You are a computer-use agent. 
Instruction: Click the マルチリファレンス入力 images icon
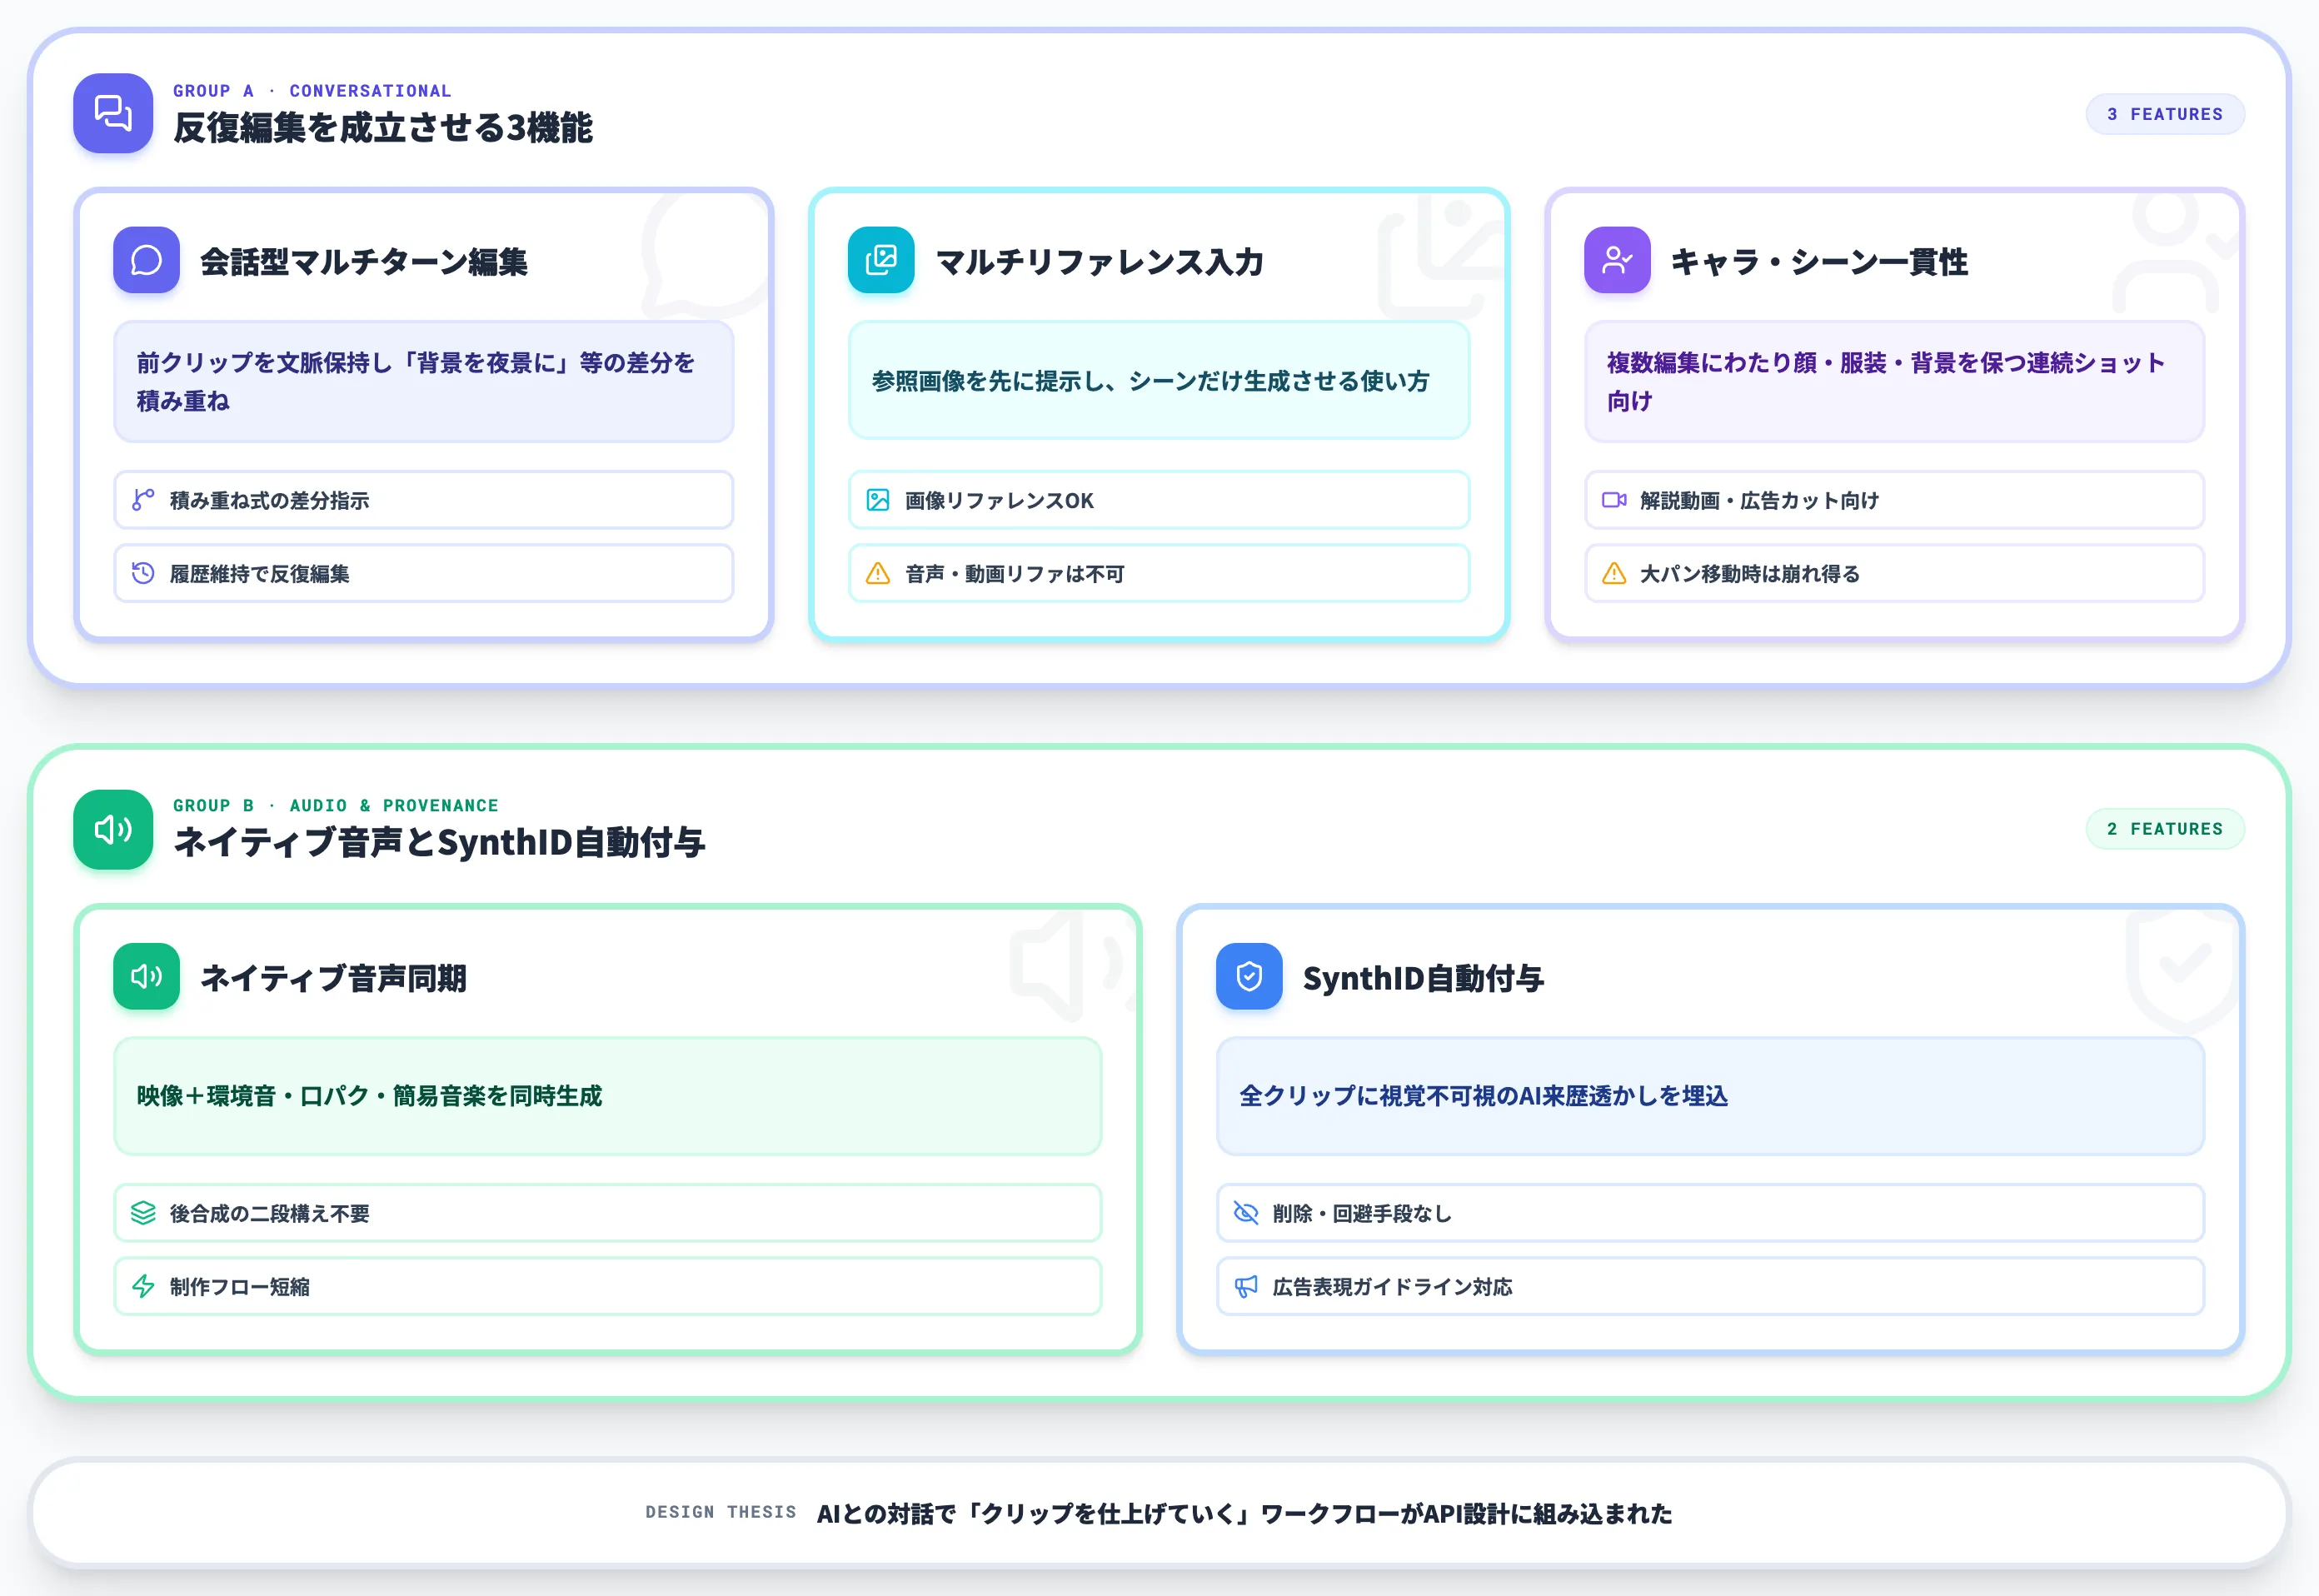881,260
